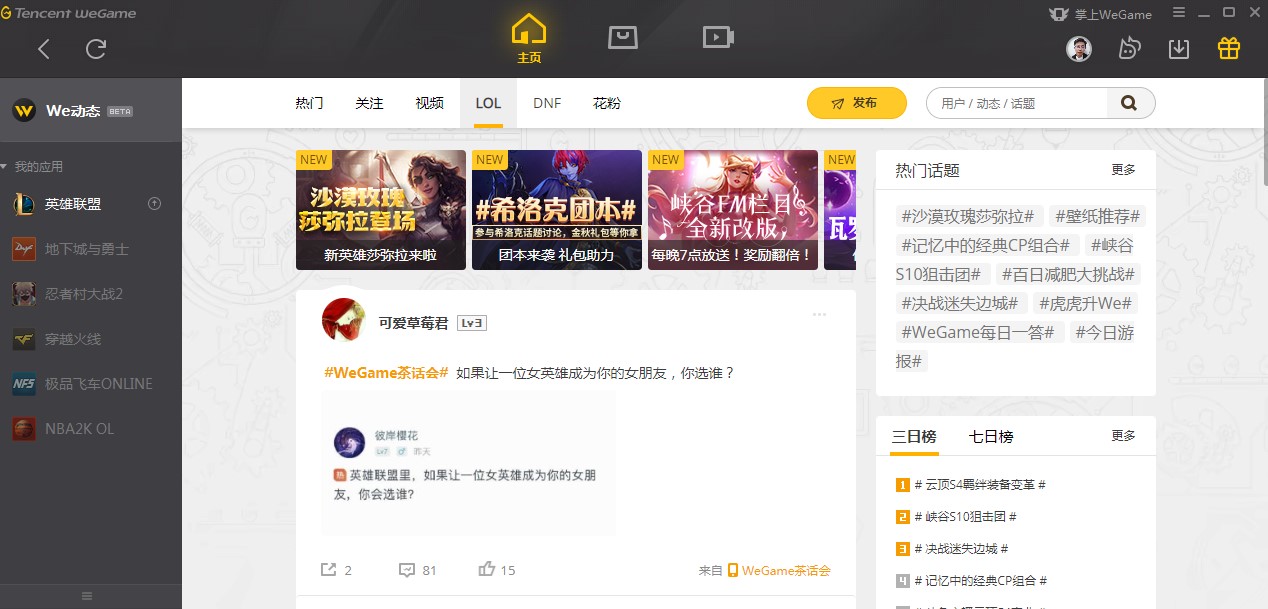Open the #壁纸推荐# topic tag

(x=1097, y=216)
